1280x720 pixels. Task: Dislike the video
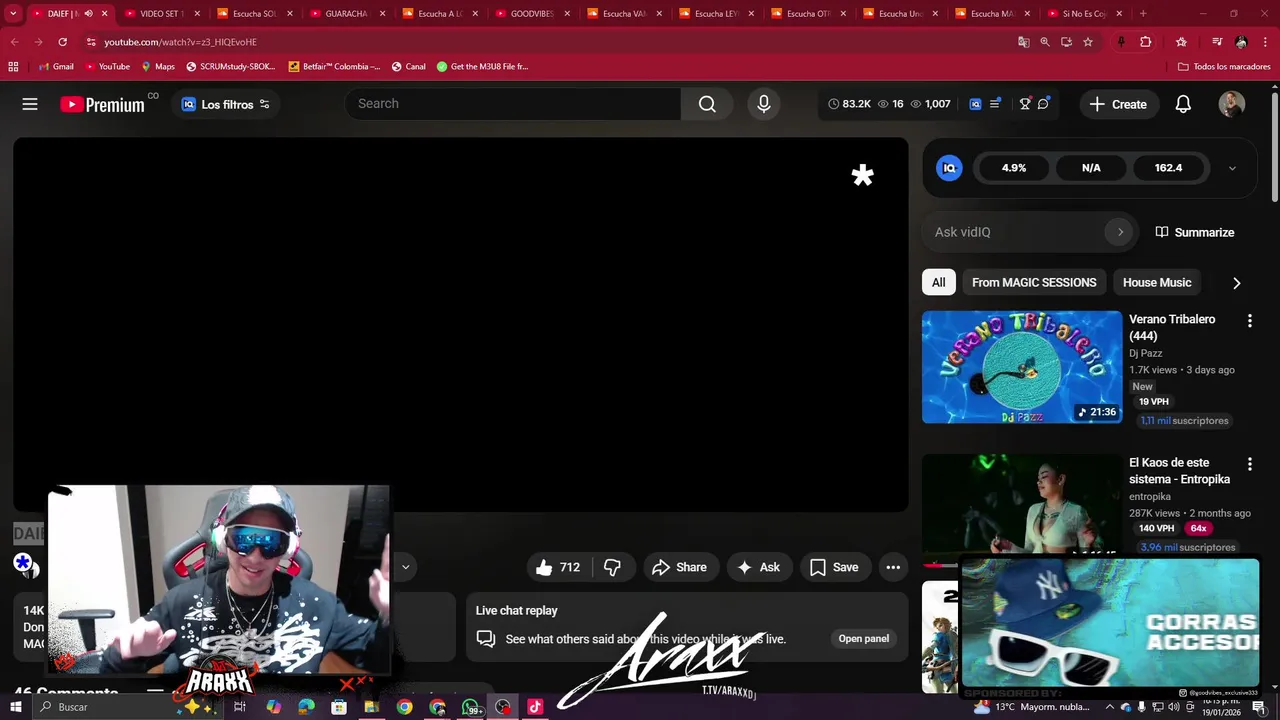point(612,567)
